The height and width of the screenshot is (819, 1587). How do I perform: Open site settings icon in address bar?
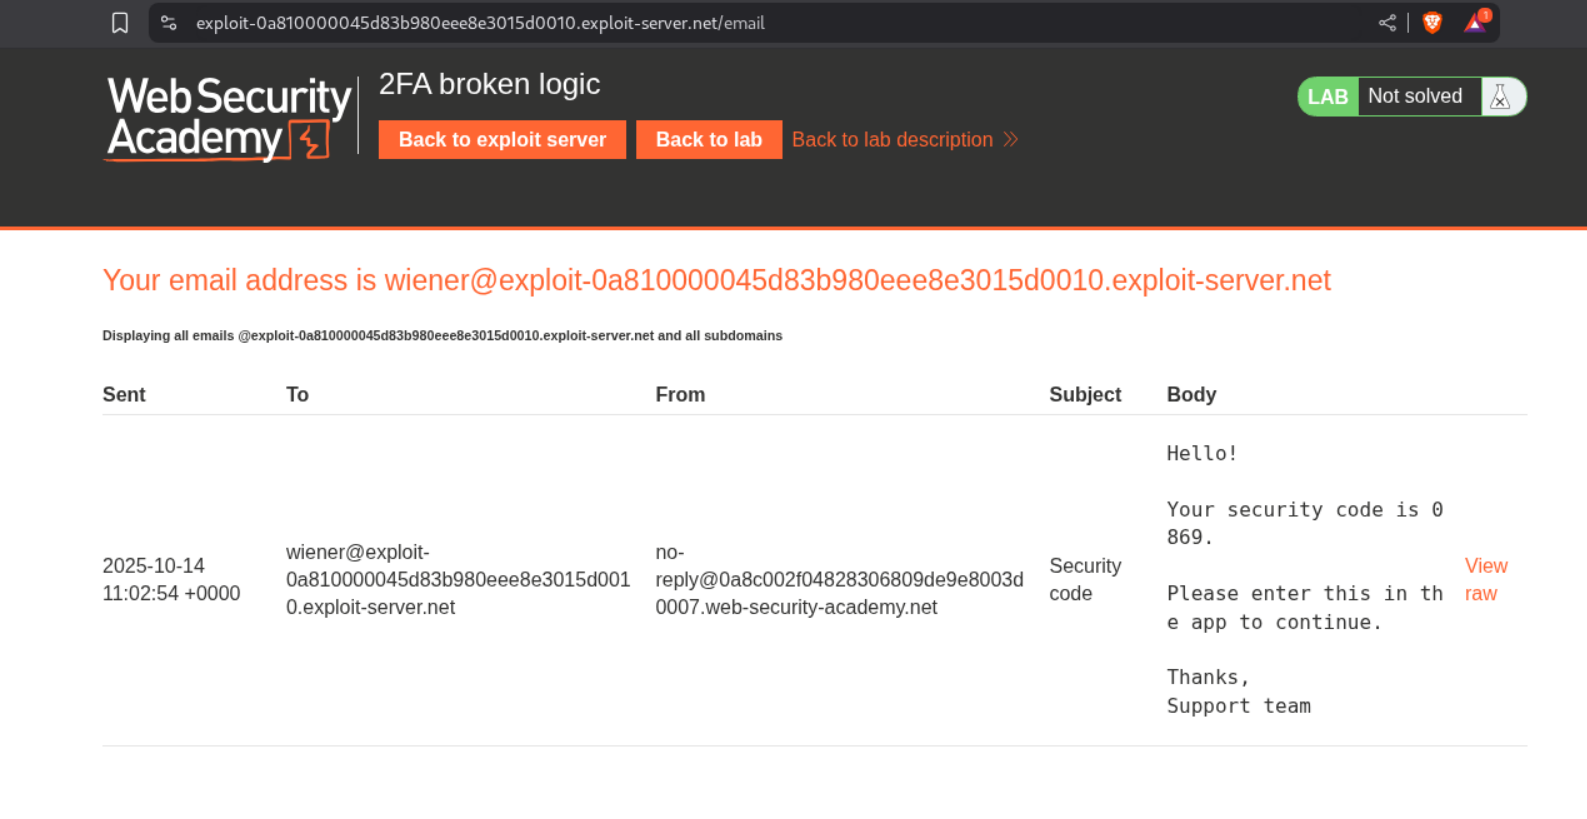click(x=169, y=23)
